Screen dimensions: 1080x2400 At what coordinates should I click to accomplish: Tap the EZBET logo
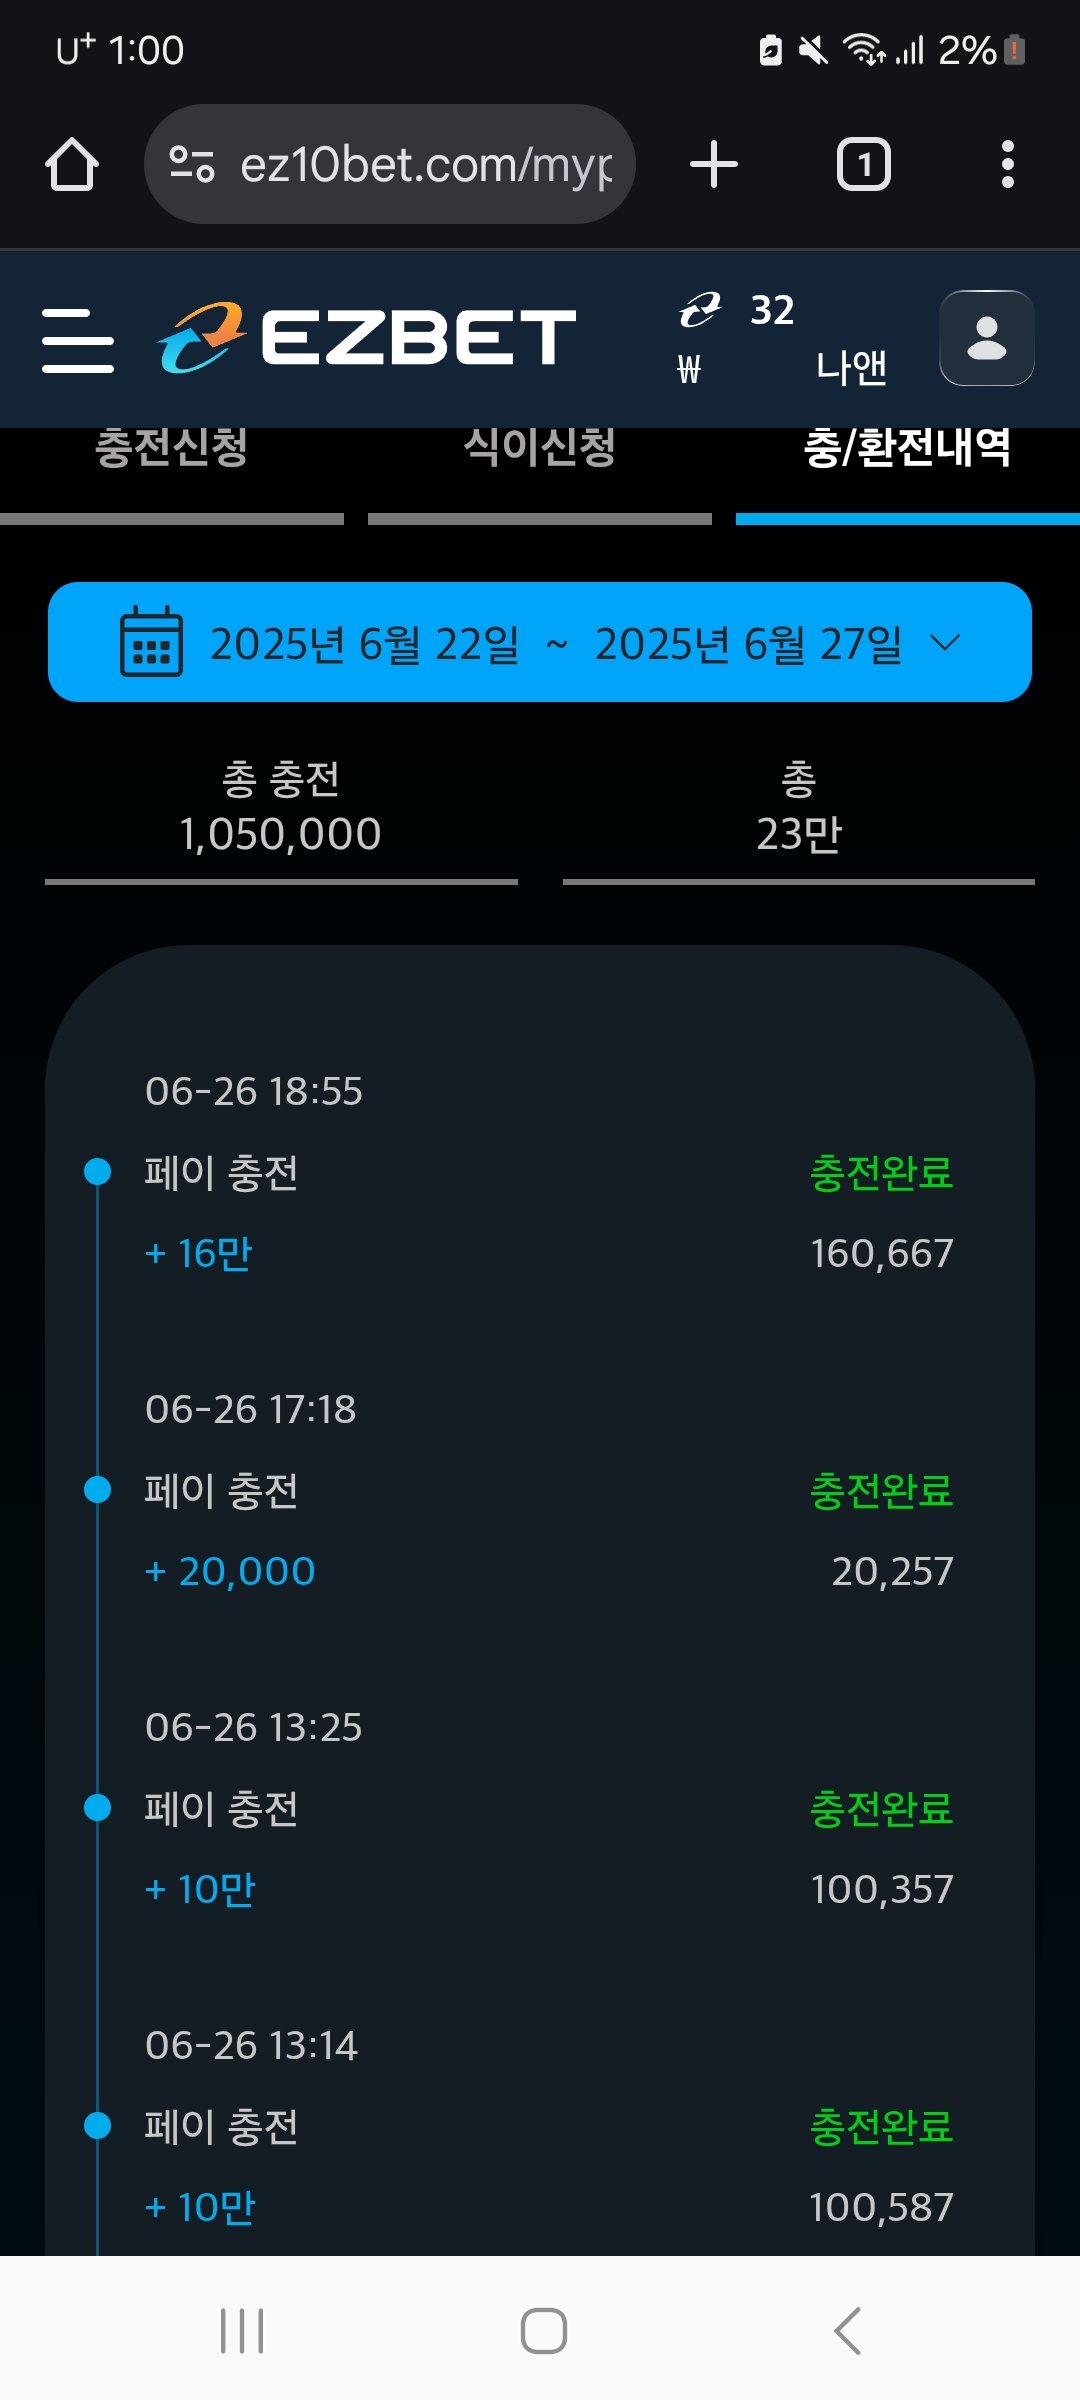(367, 337)
